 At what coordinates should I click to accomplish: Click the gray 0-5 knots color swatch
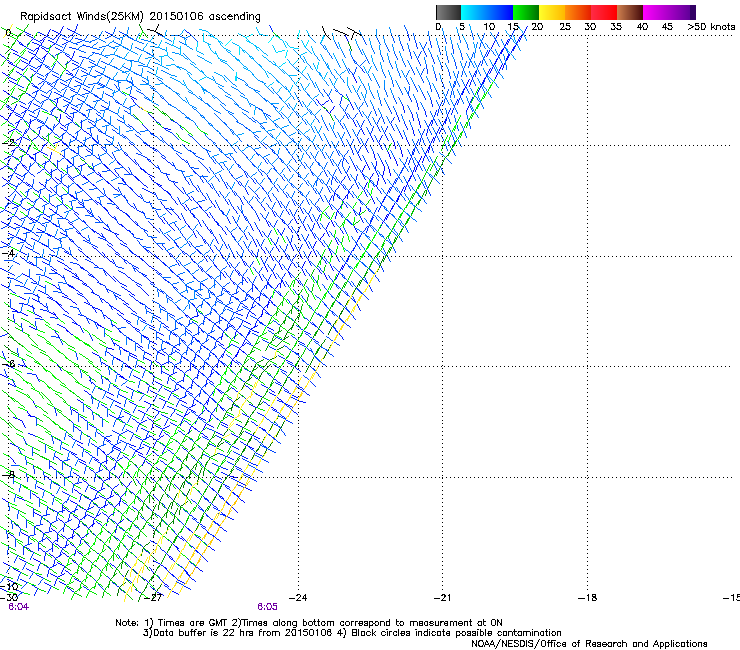point(449,12)
